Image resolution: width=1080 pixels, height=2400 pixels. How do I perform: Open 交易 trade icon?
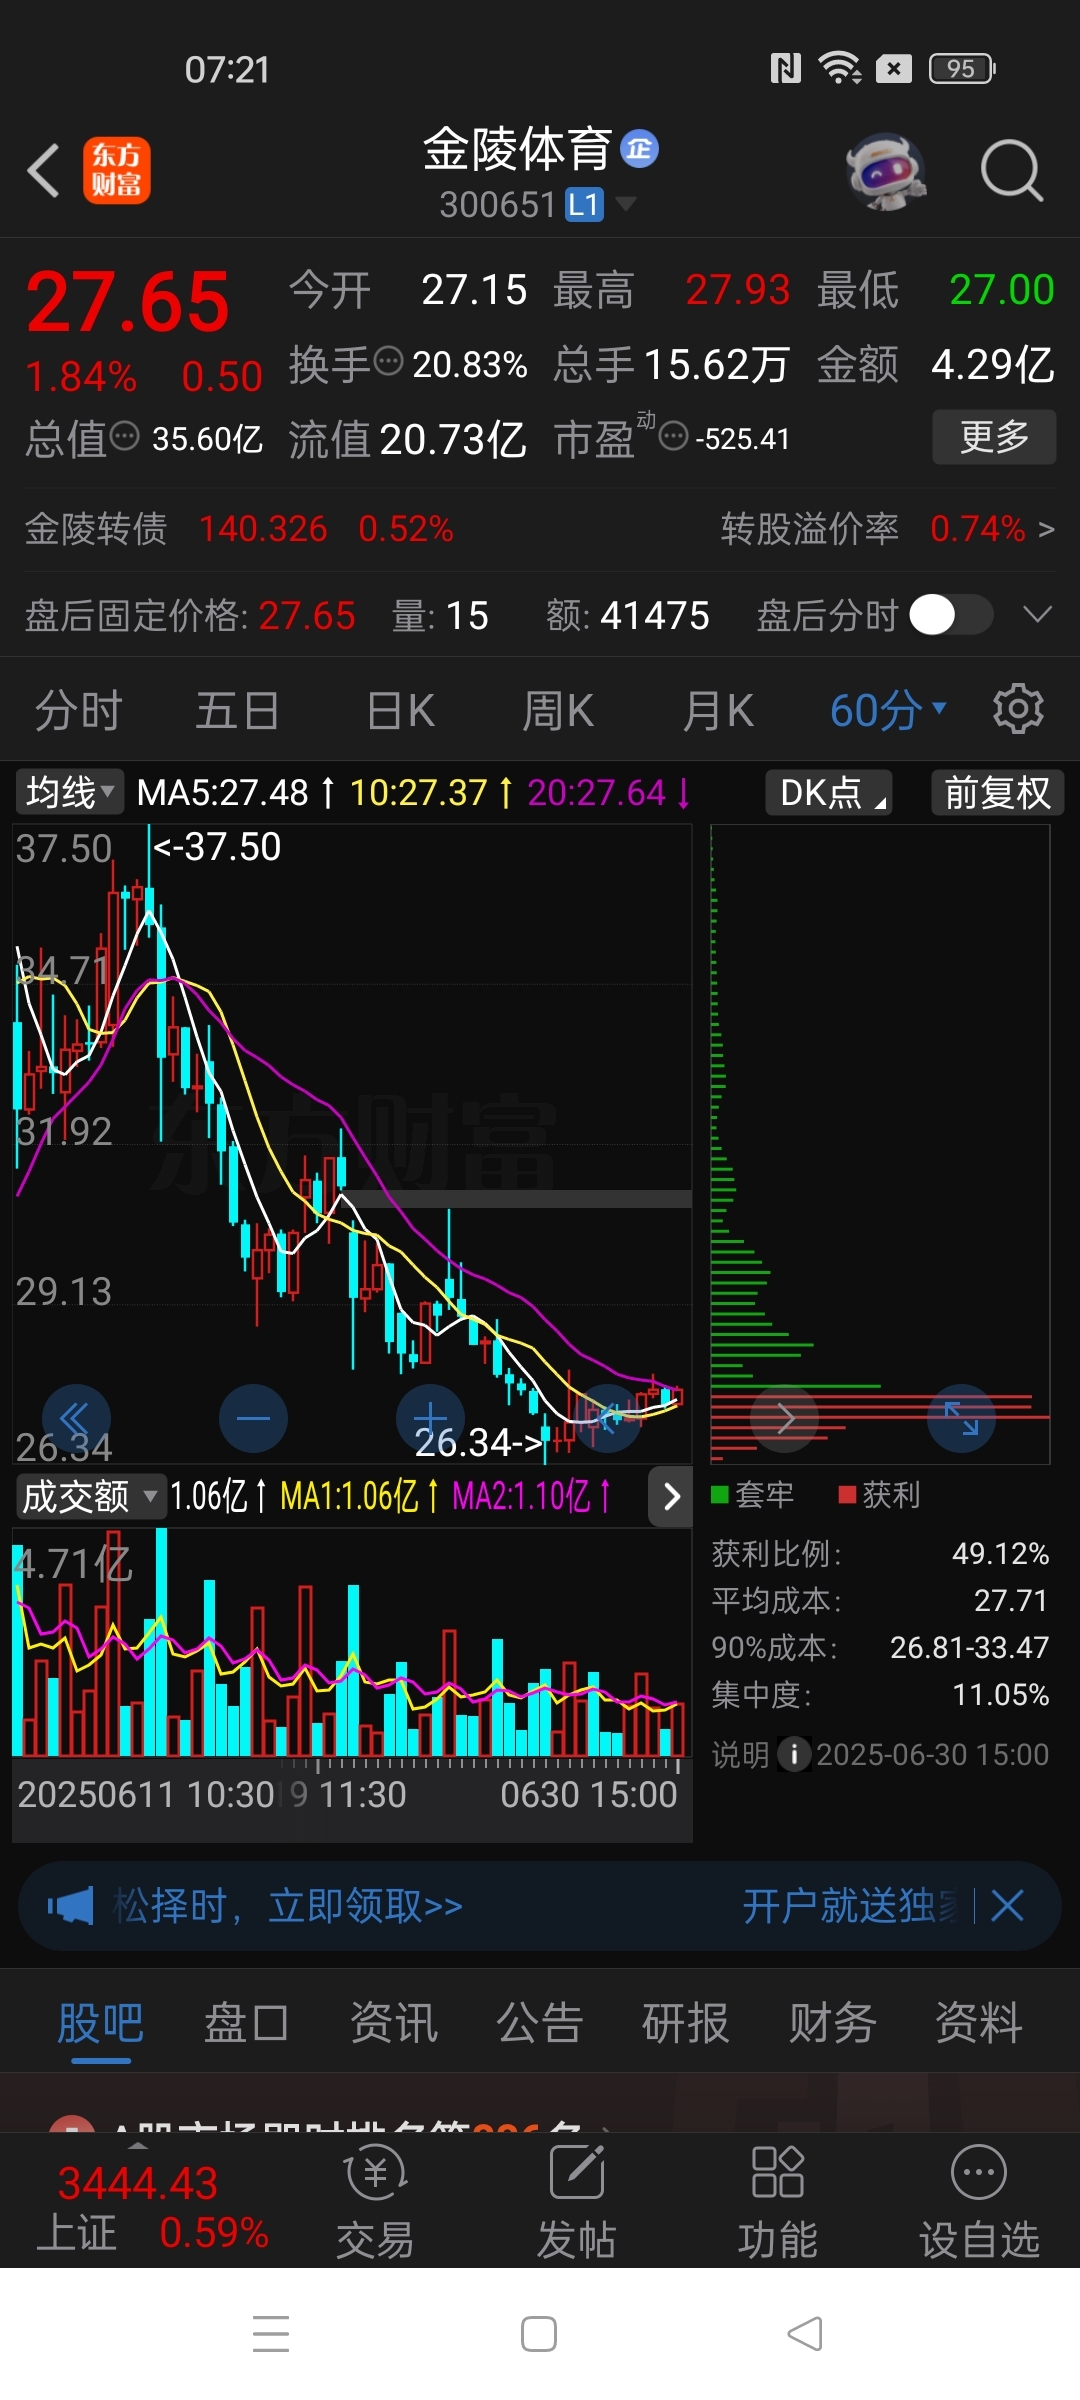pos(375,2204)
